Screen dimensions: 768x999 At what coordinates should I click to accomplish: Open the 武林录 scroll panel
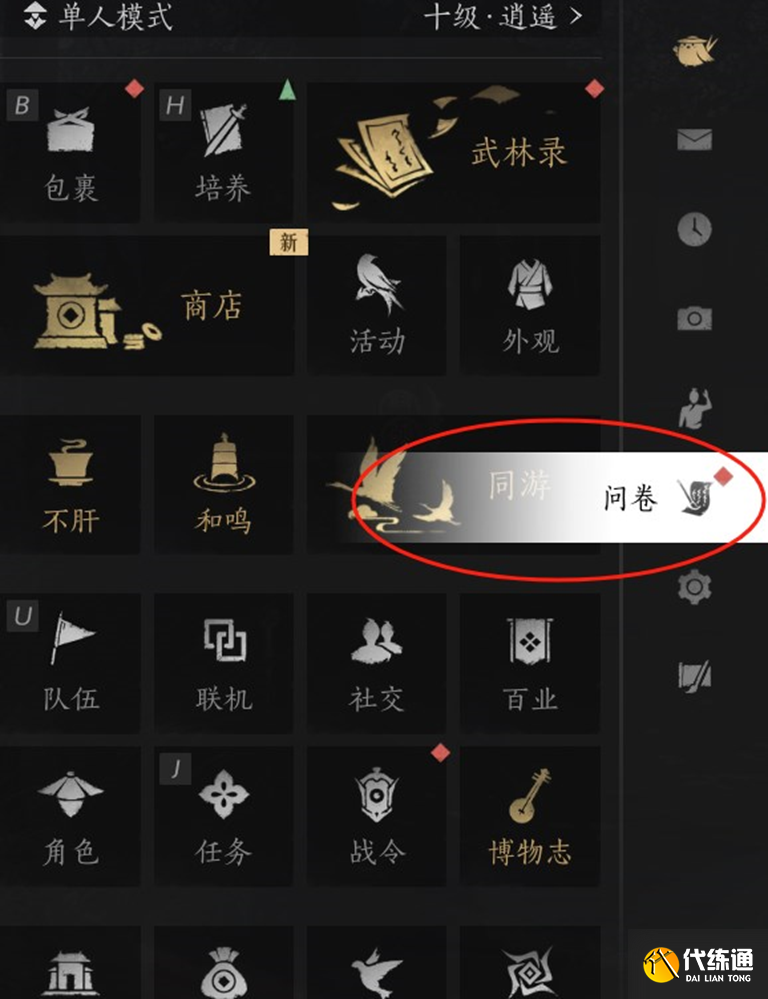(453, 153)
